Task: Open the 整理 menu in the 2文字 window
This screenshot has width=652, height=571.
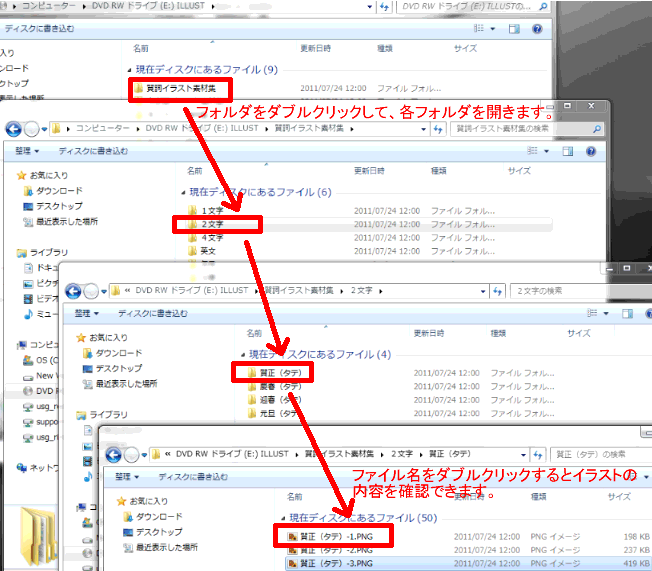Action: tap(87, 314)
